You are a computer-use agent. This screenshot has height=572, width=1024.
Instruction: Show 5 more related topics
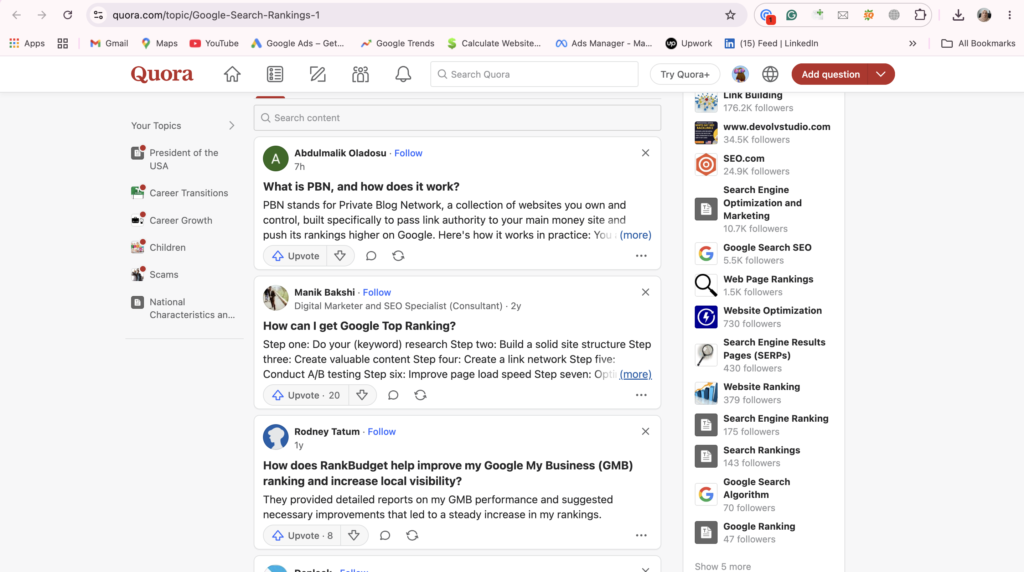tap(722, 566)
